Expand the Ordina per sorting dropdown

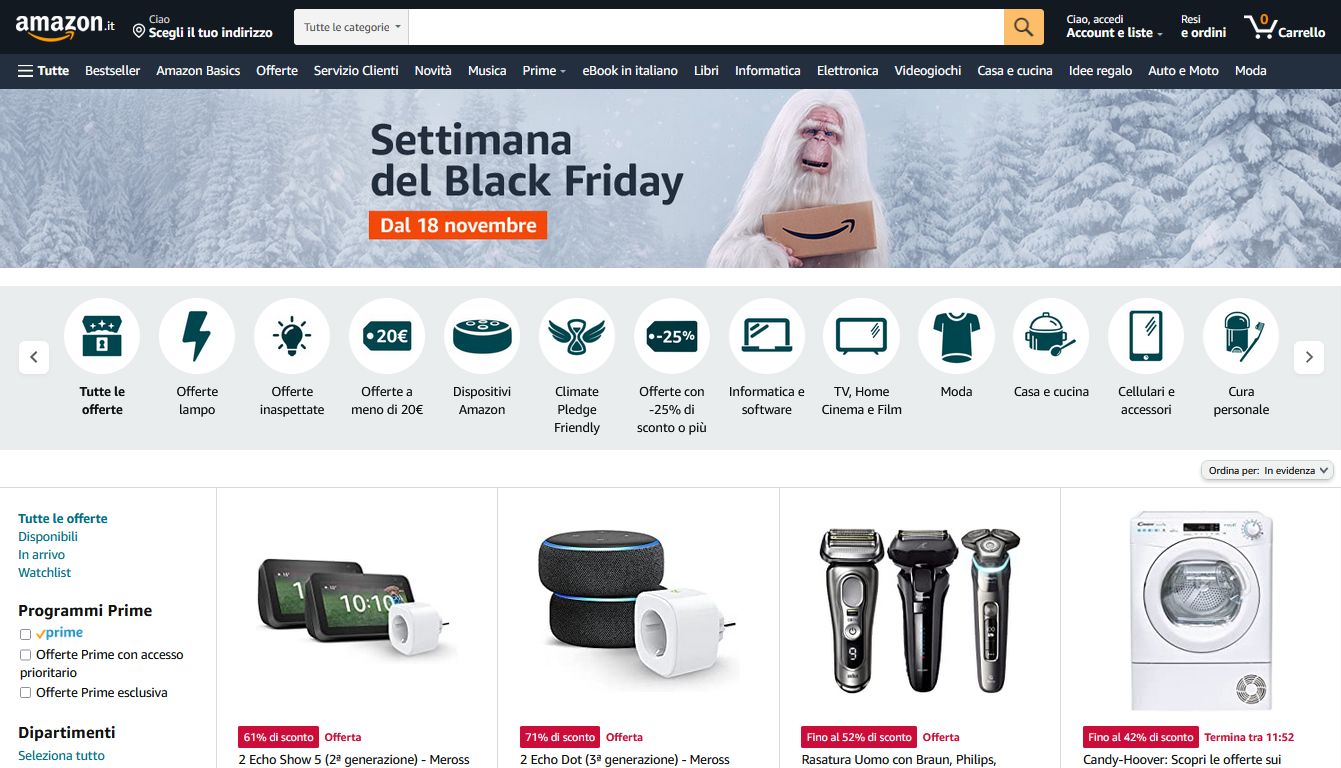click(x=1267, y=470)
